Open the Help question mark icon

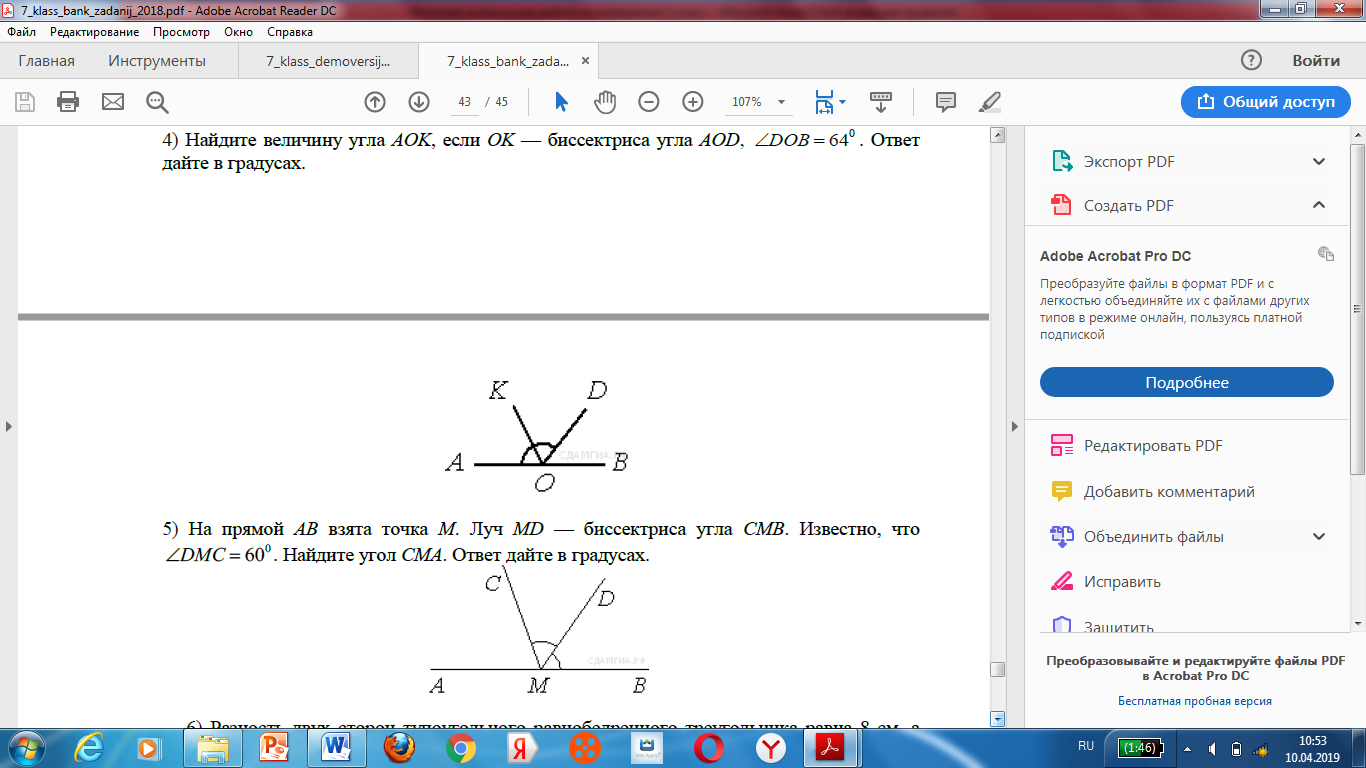coord(1251,60)
